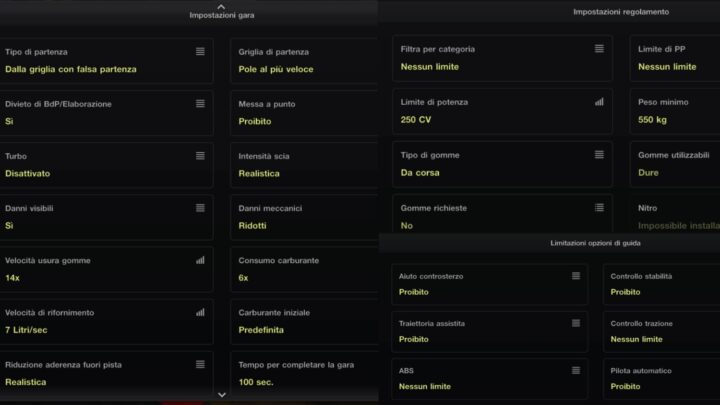
Task: Open Tipo di gomme selection list
Action: [x=501, y=164]
